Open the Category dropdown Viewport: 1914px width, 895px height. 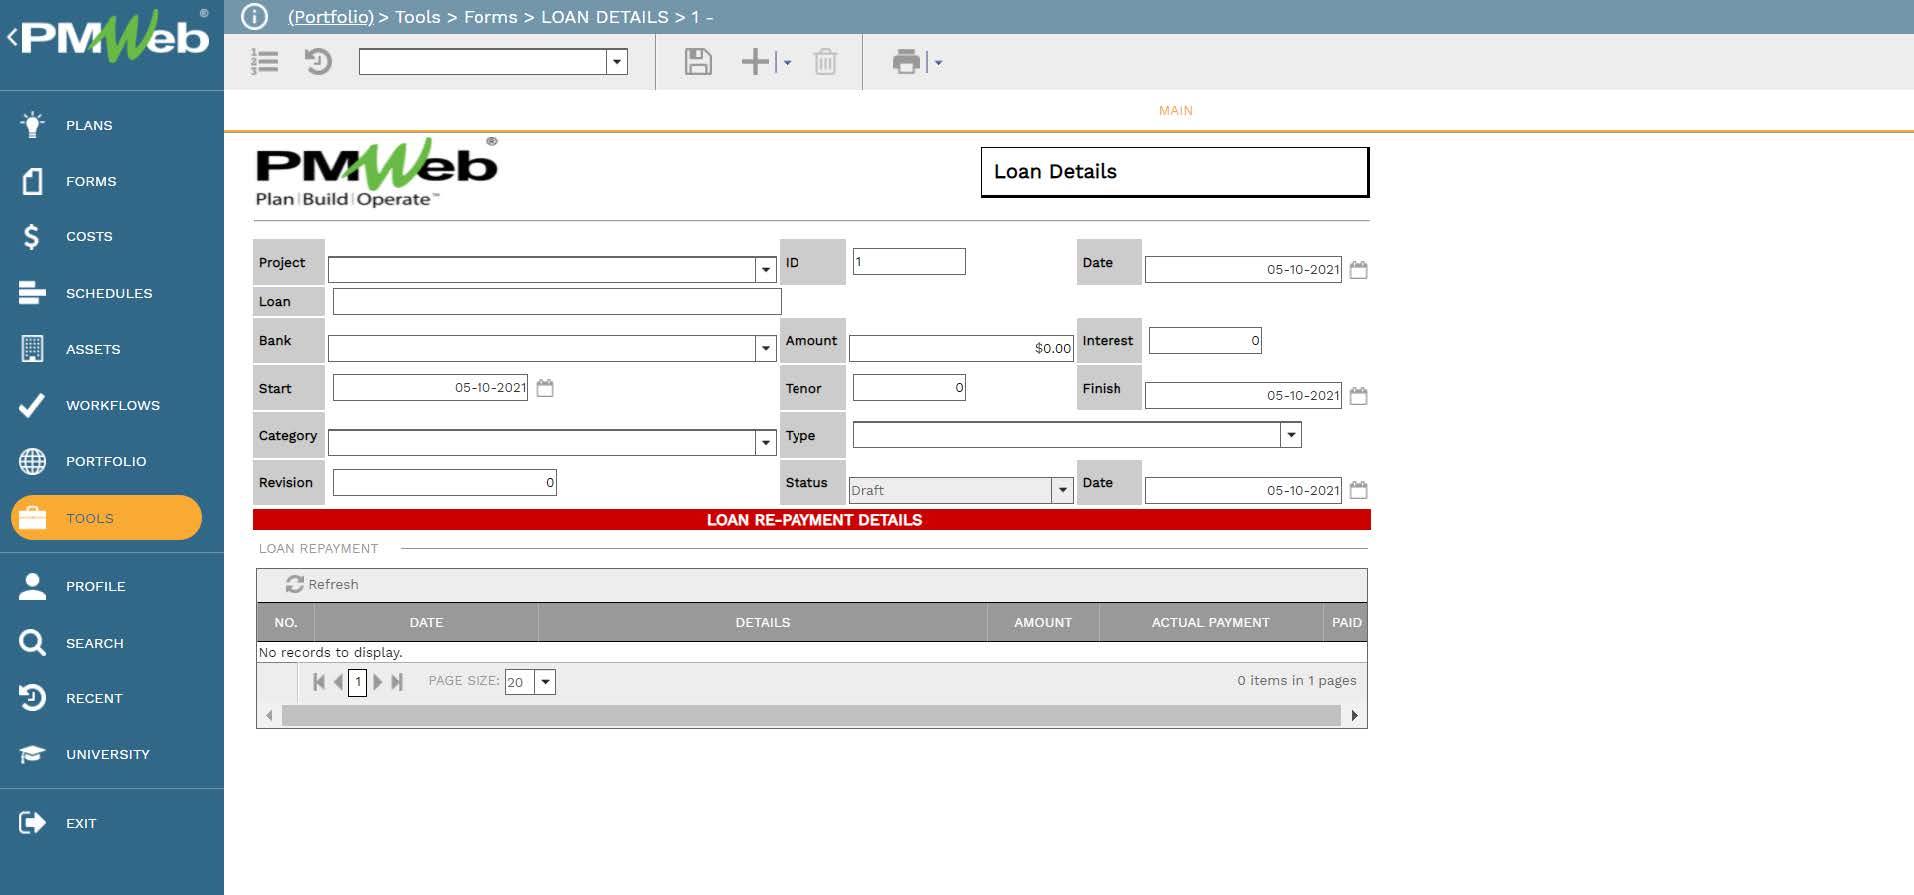click(765, 442)
